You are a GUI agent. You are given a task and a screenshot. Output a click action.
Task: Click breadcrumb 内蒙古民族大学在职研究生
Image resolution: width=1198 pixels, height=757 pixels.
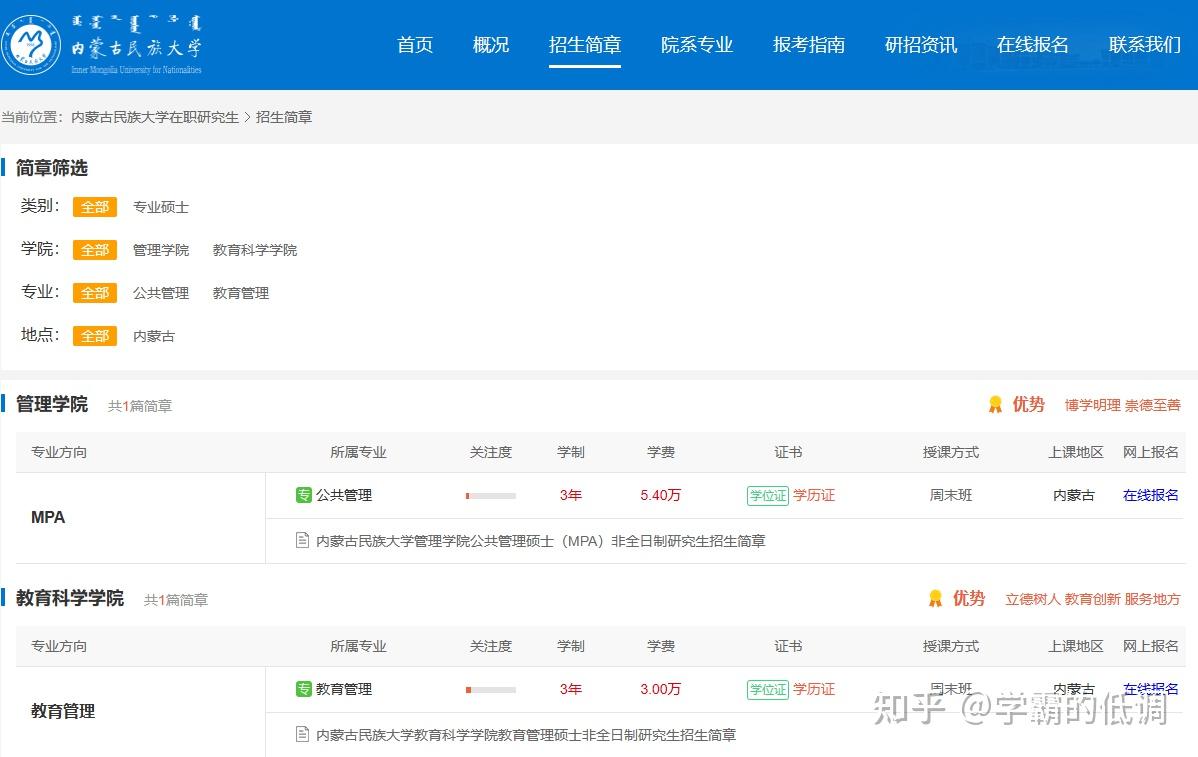click(155, 118)
